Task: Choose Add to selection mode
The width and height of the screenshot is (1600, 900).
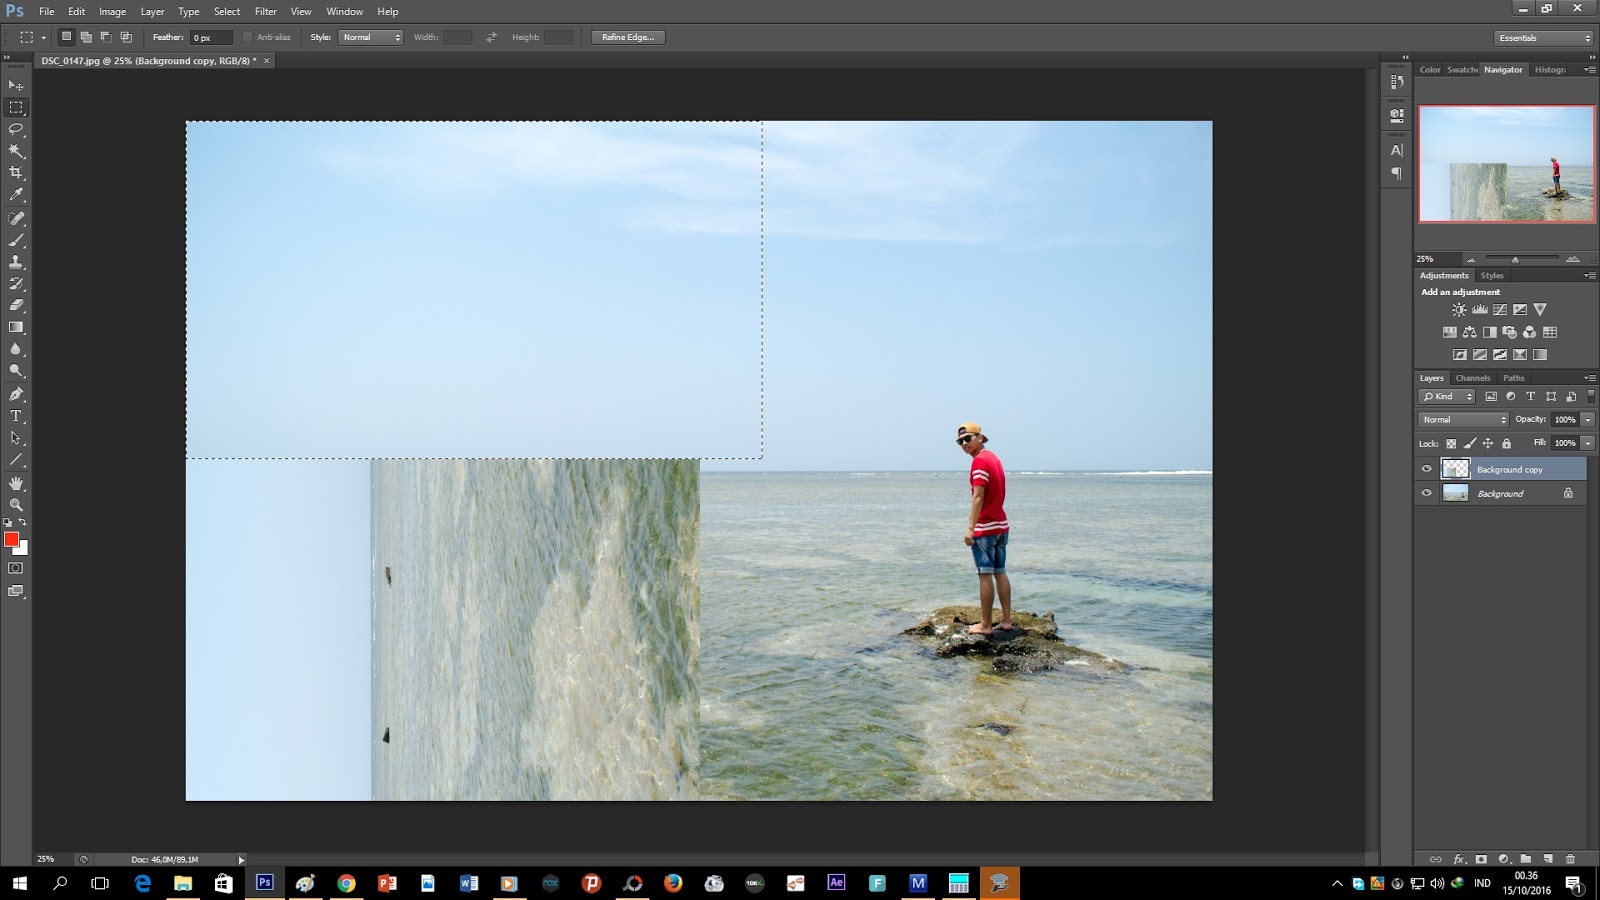Action: point(86,37)
